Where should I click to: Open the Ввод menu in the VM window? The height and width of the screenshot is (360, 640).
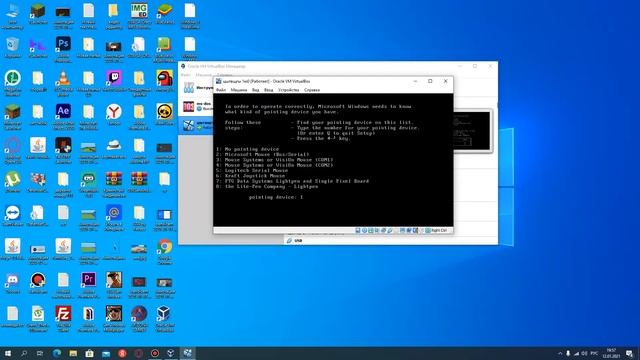(x=268, y=90)
